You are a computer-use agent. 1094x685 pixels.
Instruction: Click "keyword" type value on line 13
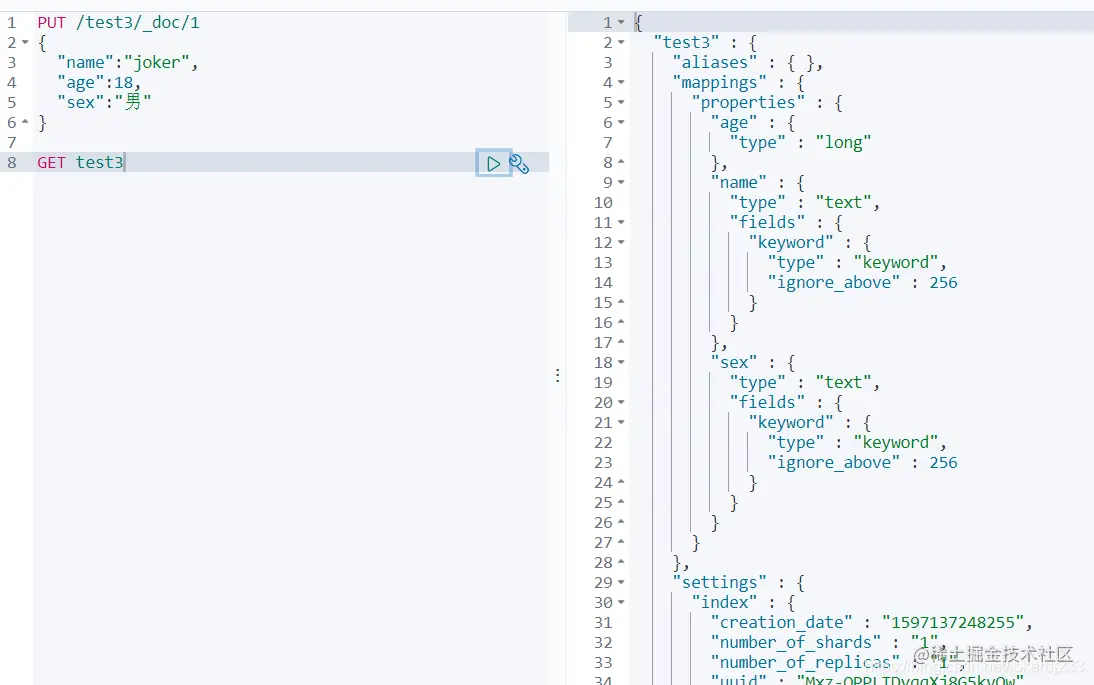point(896,263)
